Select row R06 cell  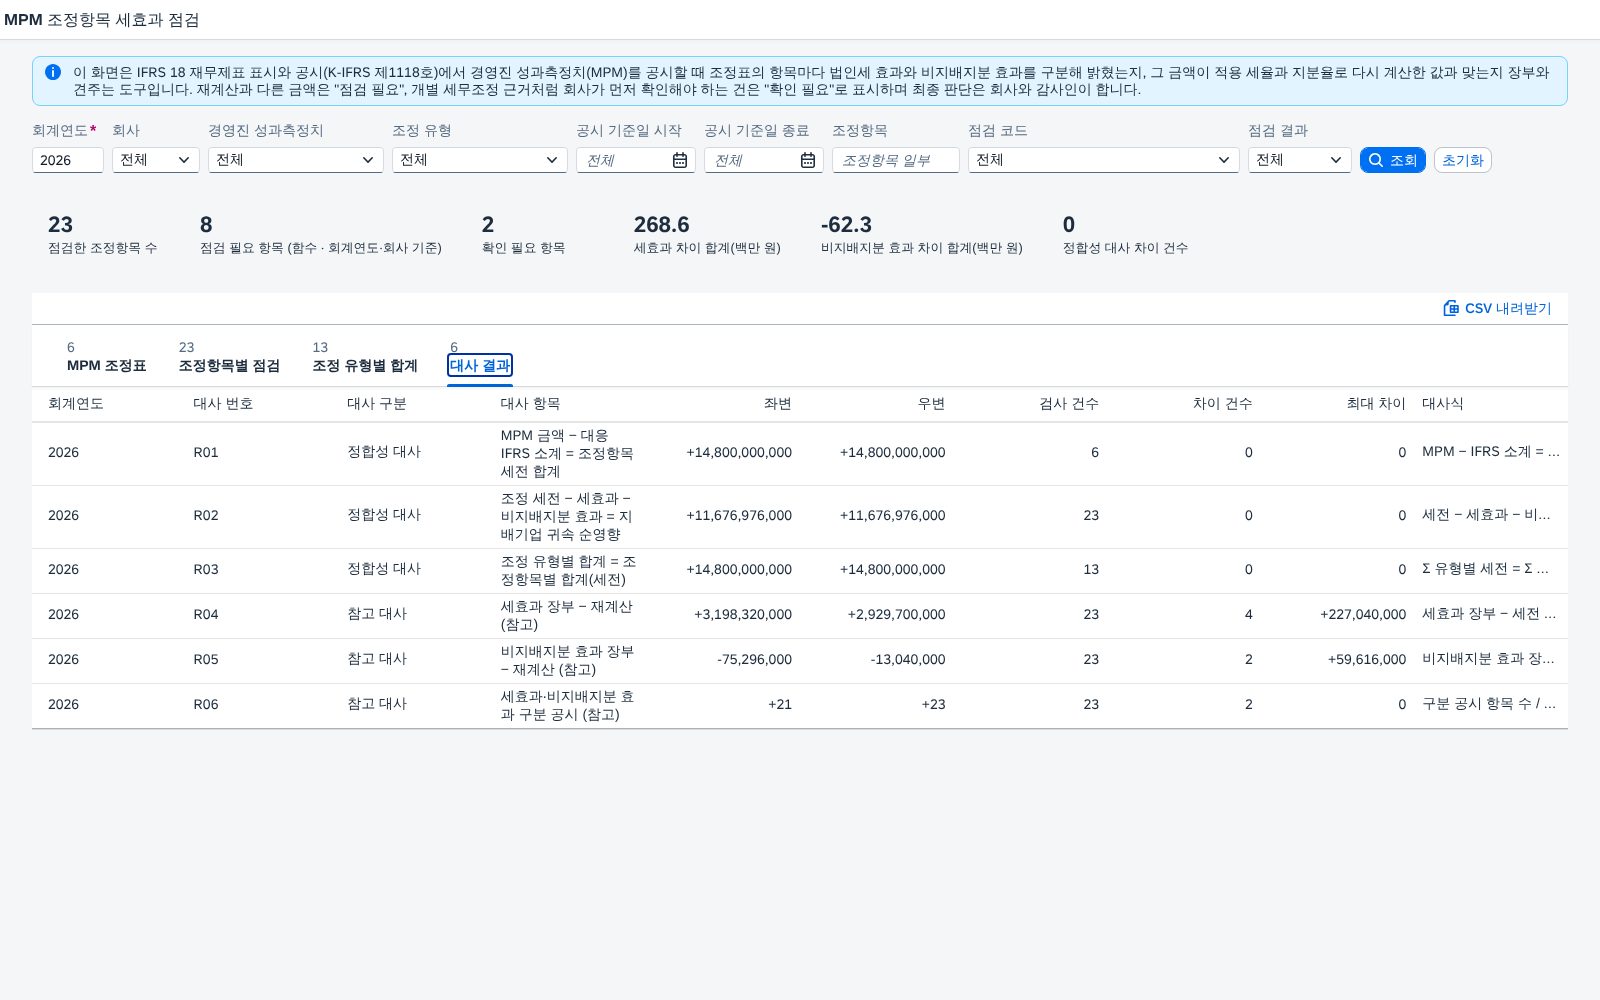pos(206,705)
